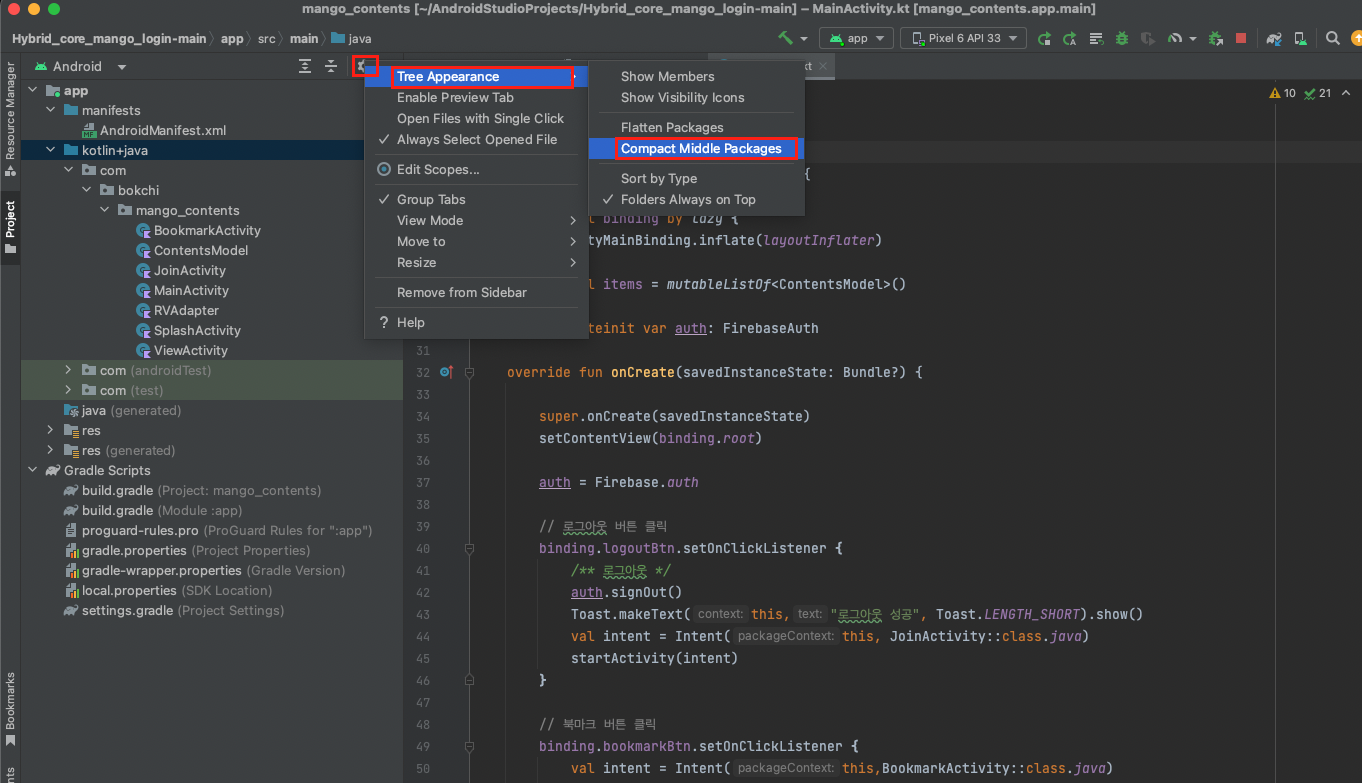The image size is (1362, 783).
Task: Click the Search Everywhere magnifier icon
Action: (x=1332, y=39)
